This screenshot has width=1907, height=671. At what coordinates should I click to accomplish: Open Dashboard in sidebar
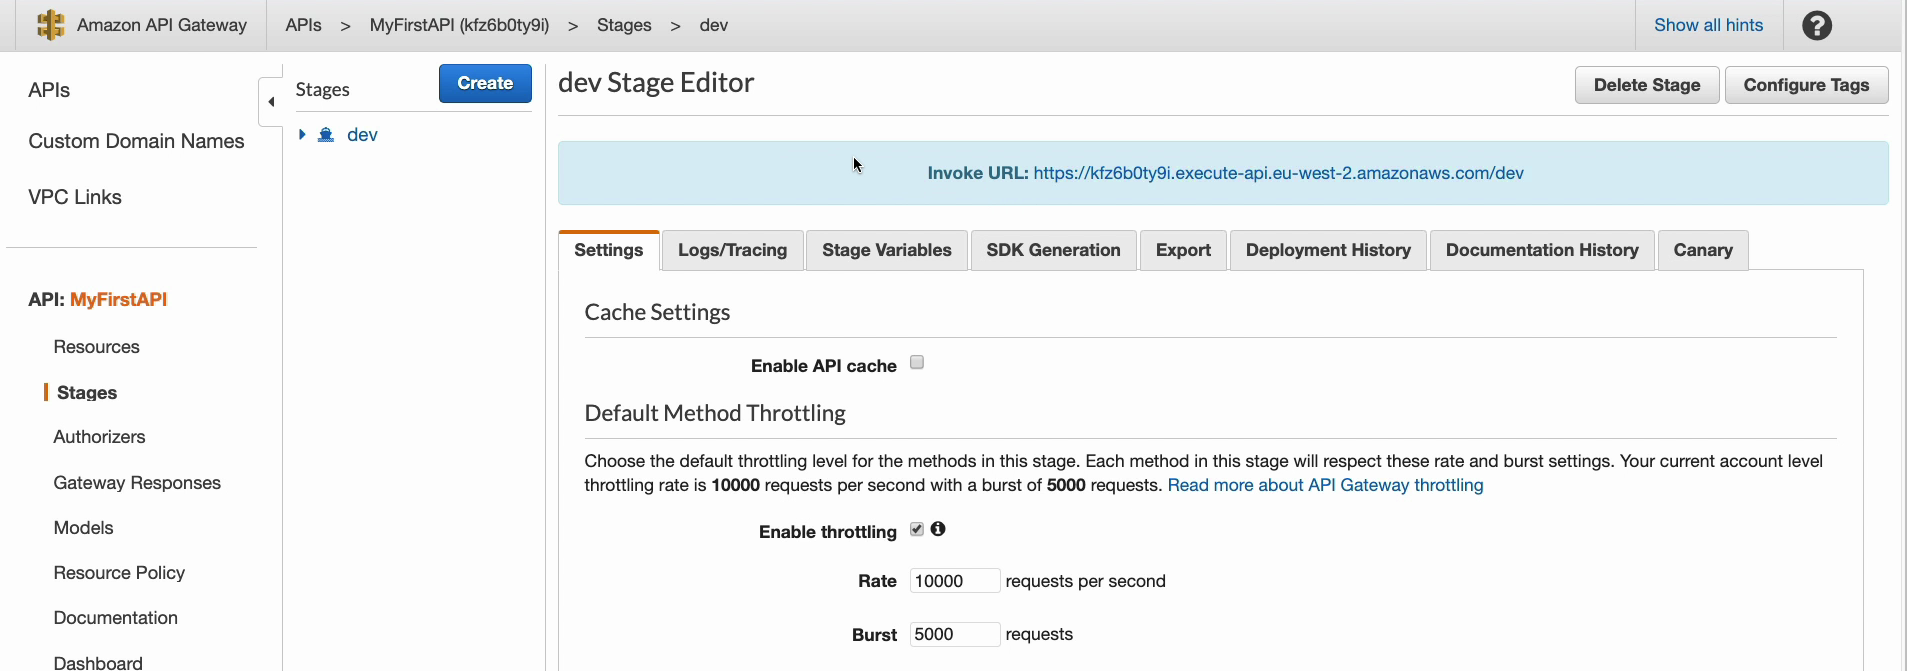click(x=98, y=662)
